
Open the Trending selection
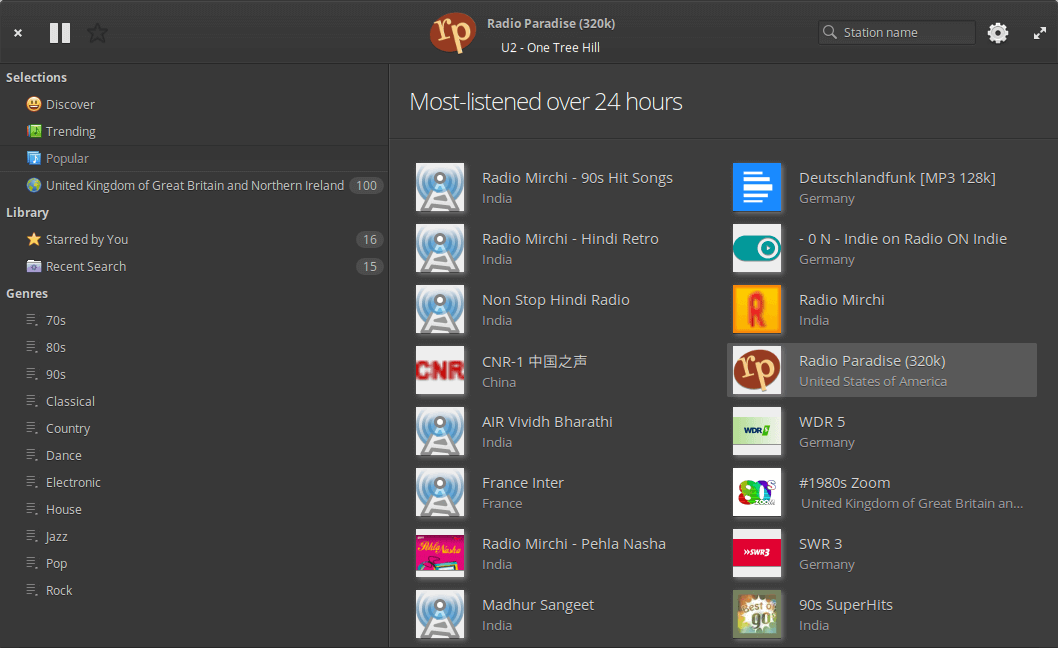pyautogui.click(x=194, y=131)
